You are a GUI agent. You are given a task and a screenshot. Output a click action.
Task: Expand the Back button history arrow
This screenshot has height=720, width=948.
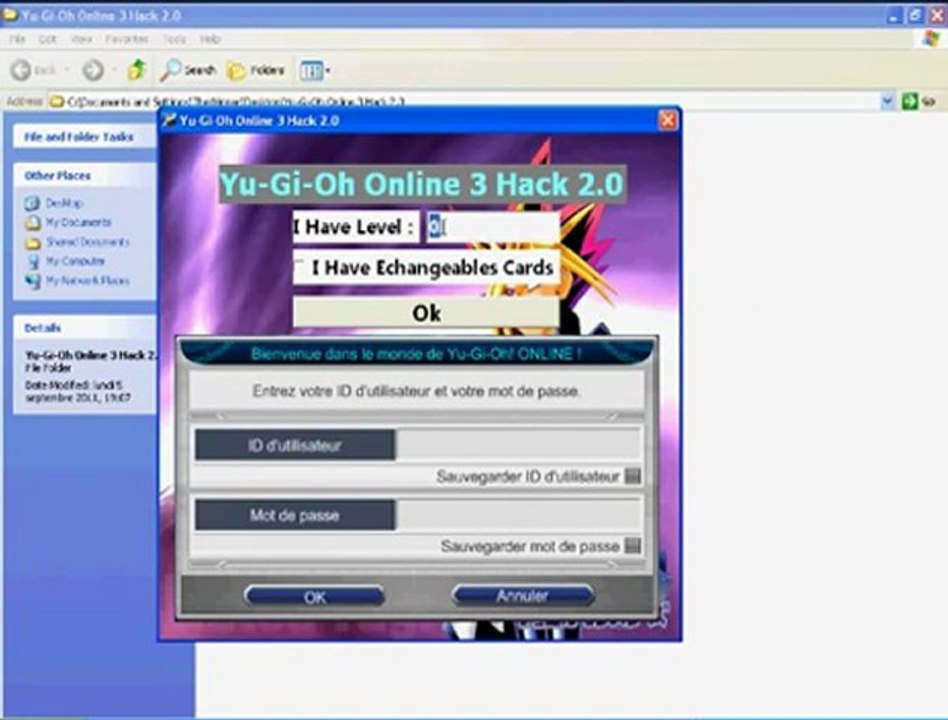[x=67, y=70]
